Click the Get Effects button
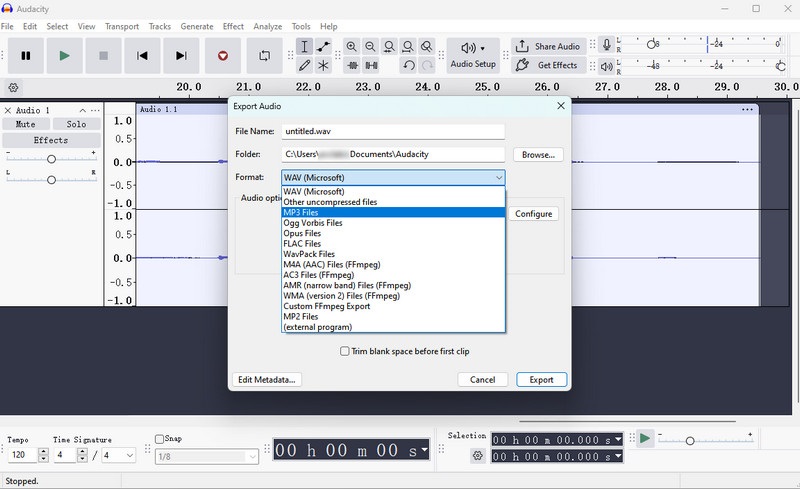This screenshot has height=489, width=800. (548, 65)
